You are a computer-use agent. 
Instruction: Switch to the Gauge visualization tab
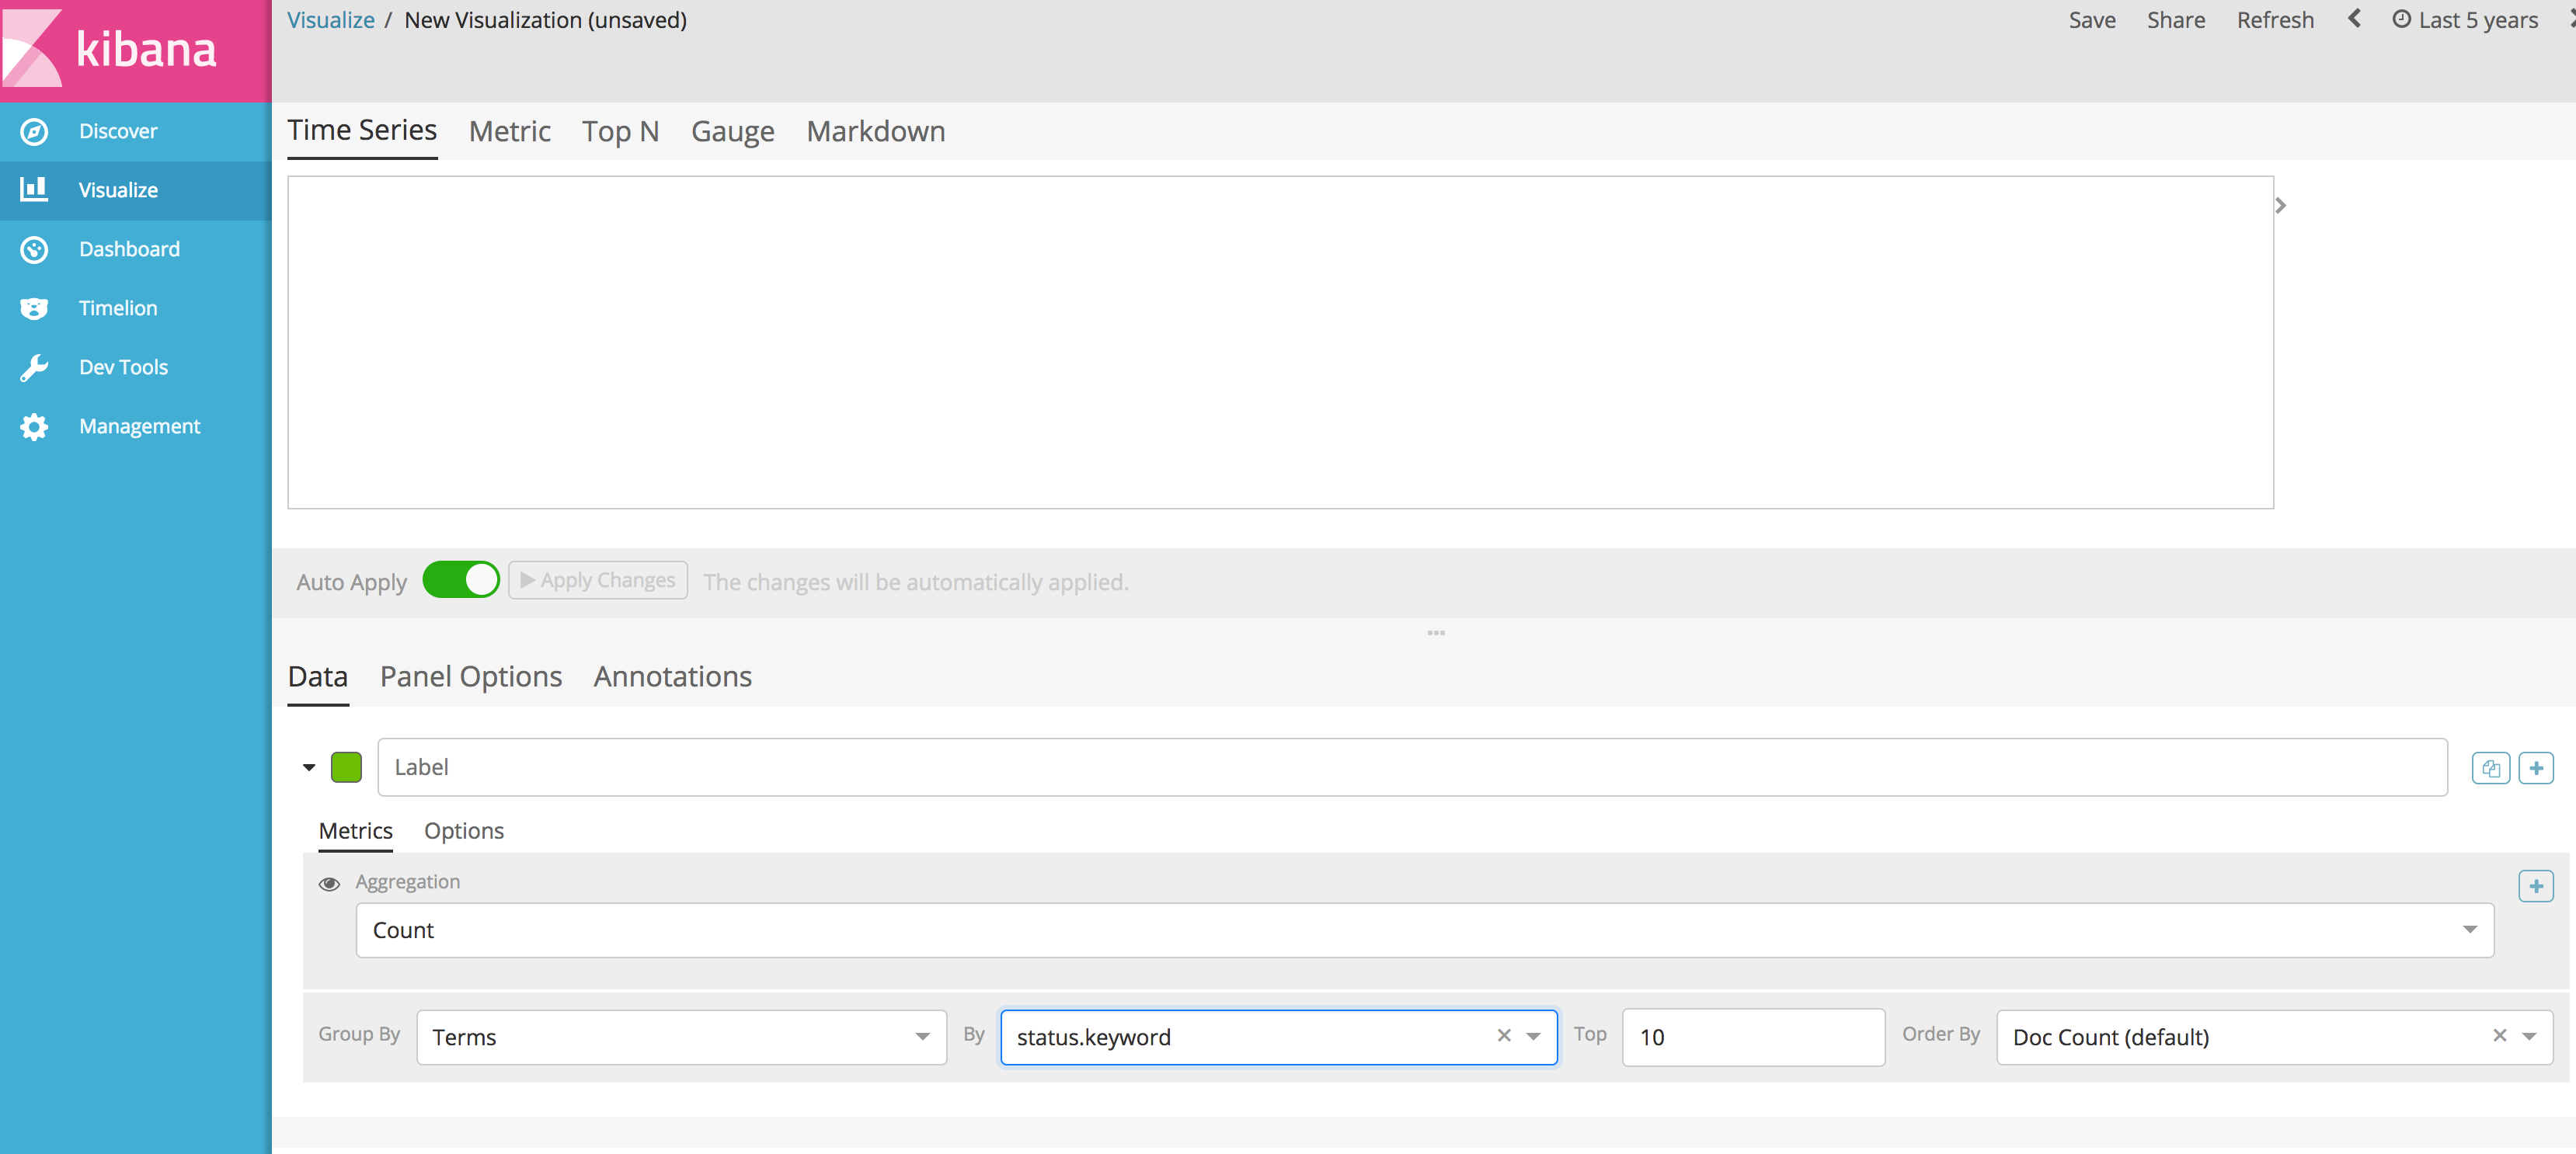coord(732,131)
